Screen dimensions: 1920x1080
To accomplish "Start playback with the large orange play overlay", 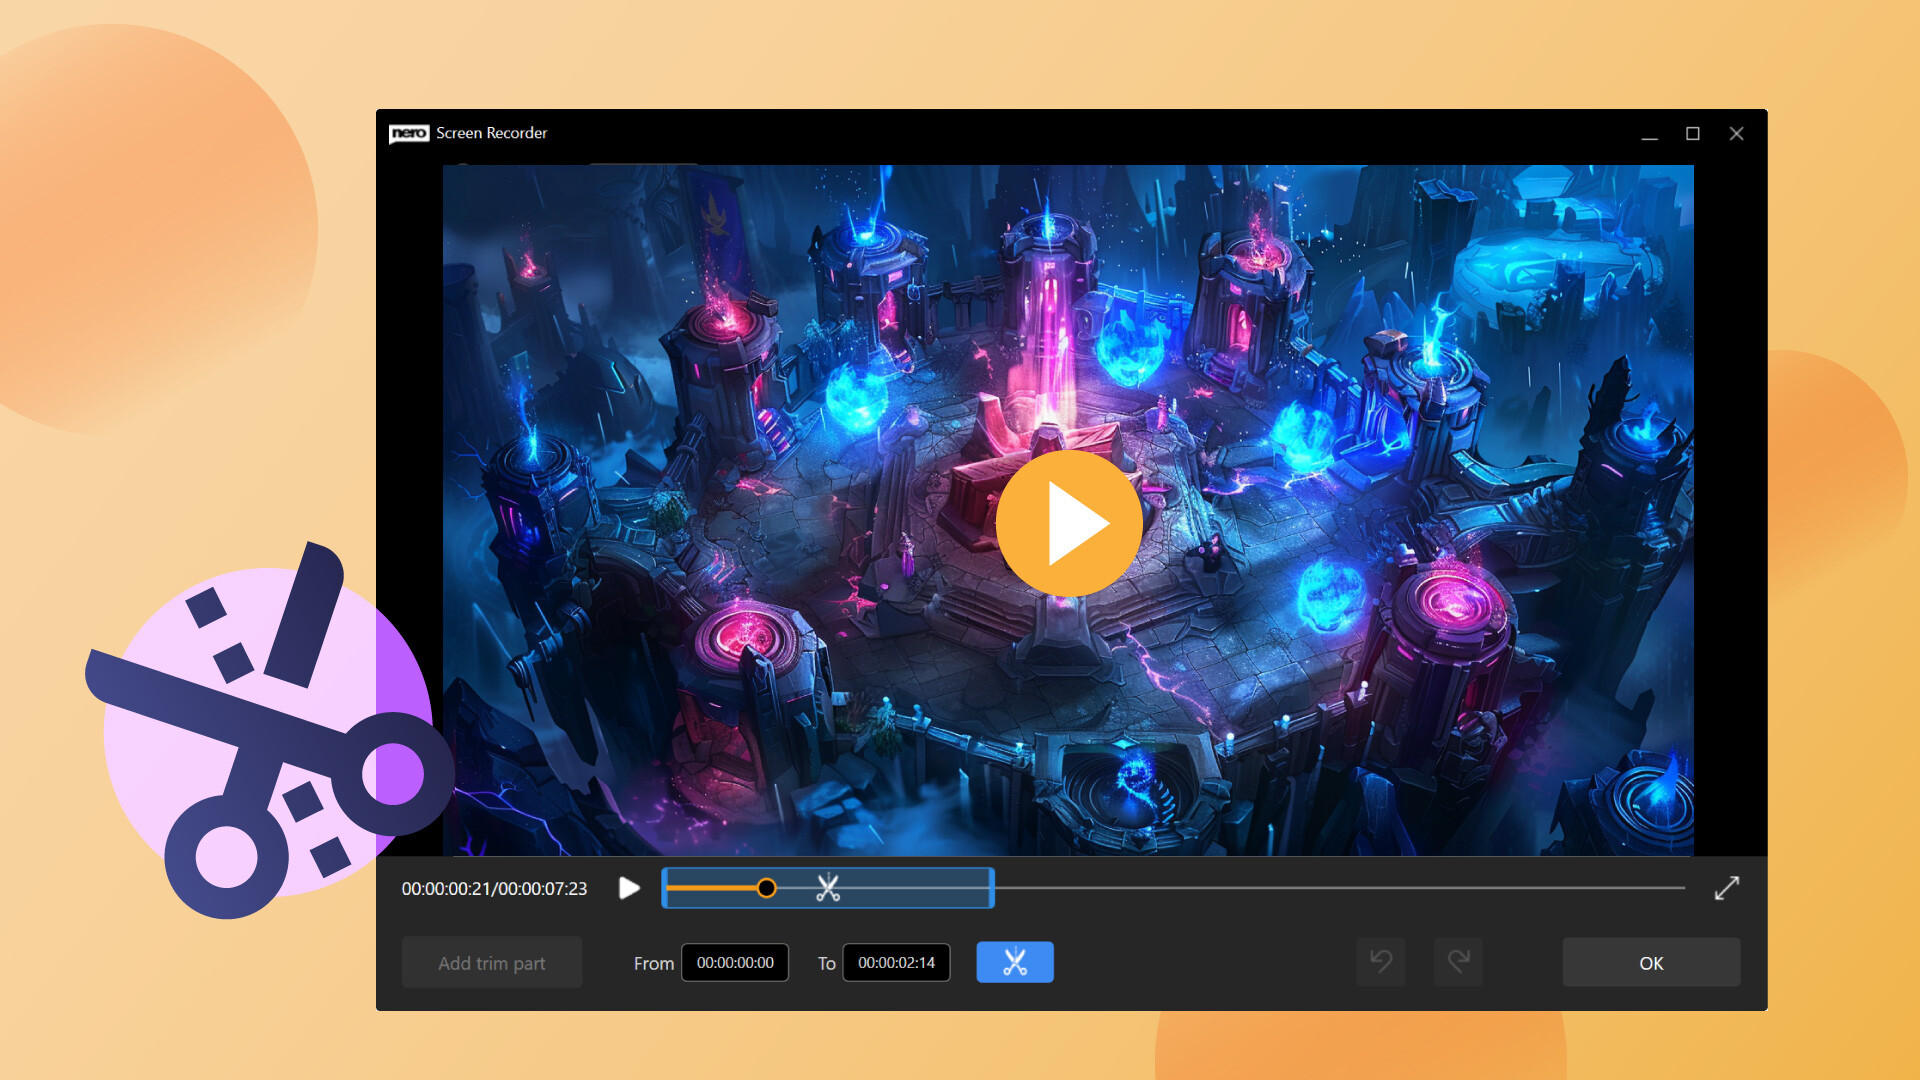I will (1069, 521).
